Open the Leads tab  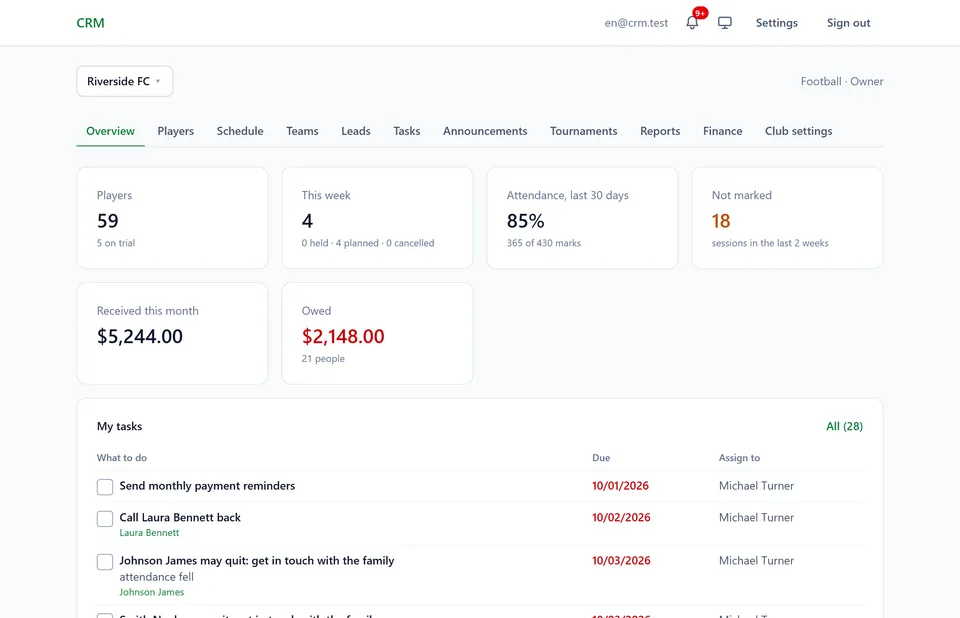pos(356,131)
